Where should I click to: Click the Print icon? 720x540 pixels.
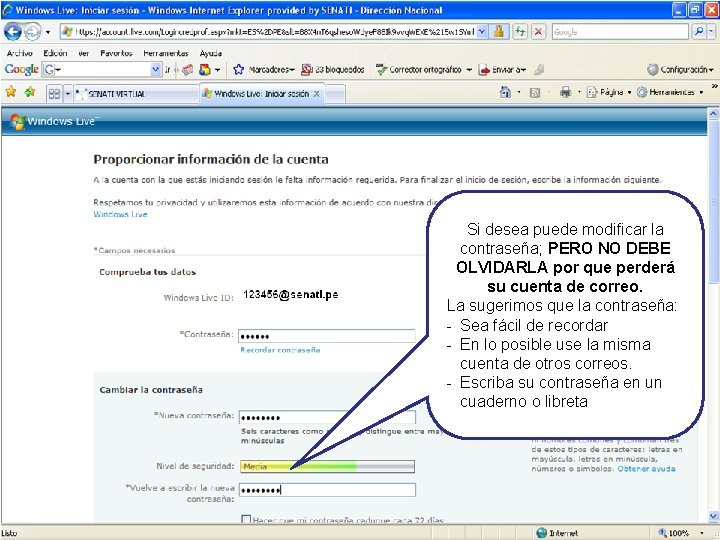(565, 92)
